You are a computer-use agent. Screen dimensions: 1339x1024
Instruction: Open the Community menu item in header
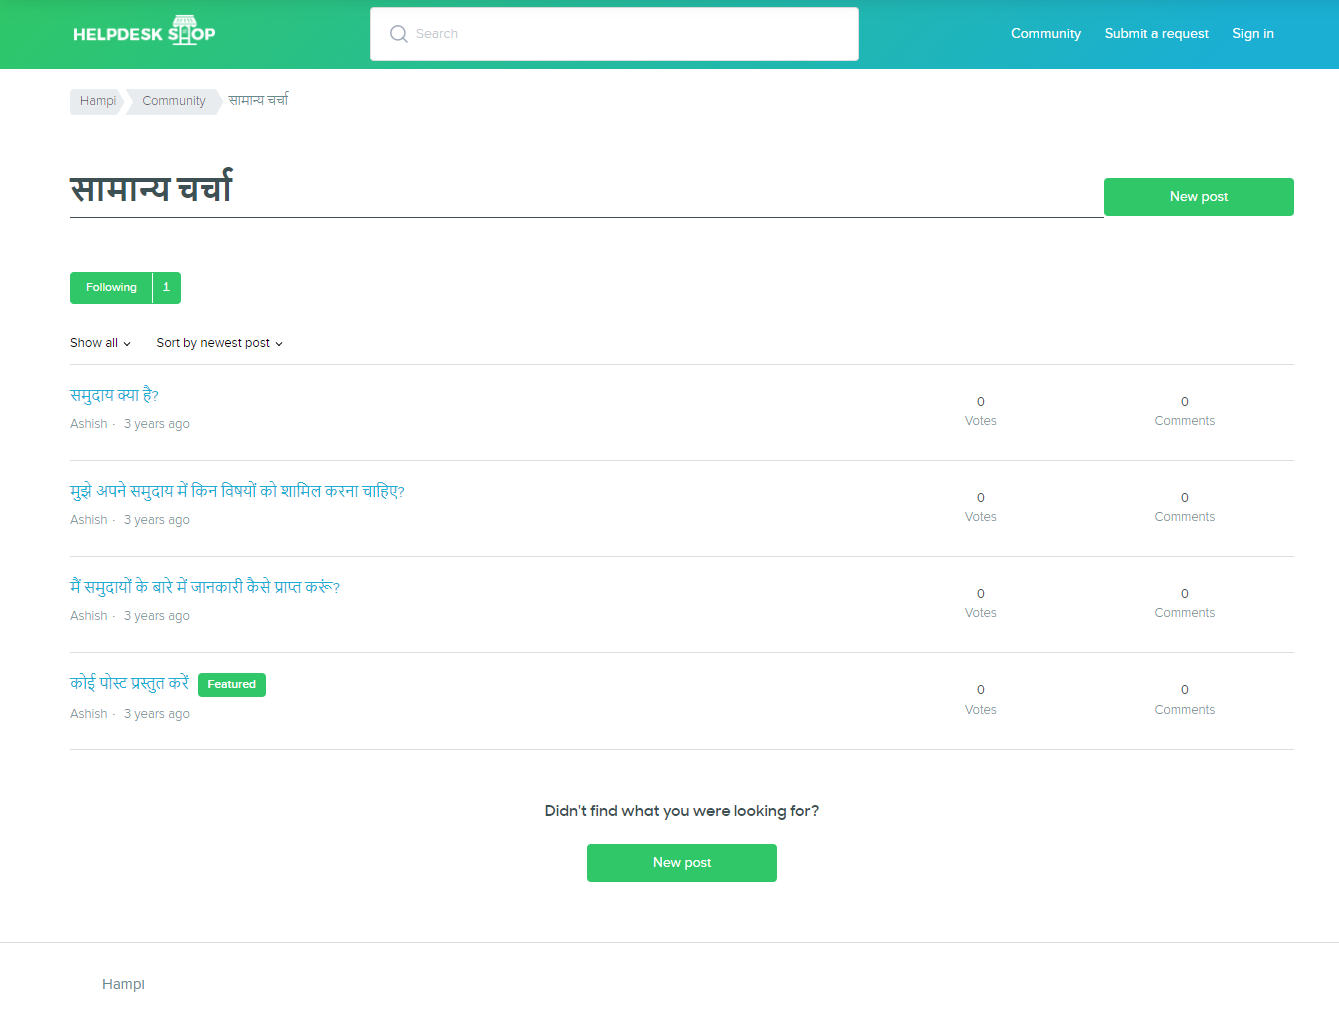(1045, 34)
